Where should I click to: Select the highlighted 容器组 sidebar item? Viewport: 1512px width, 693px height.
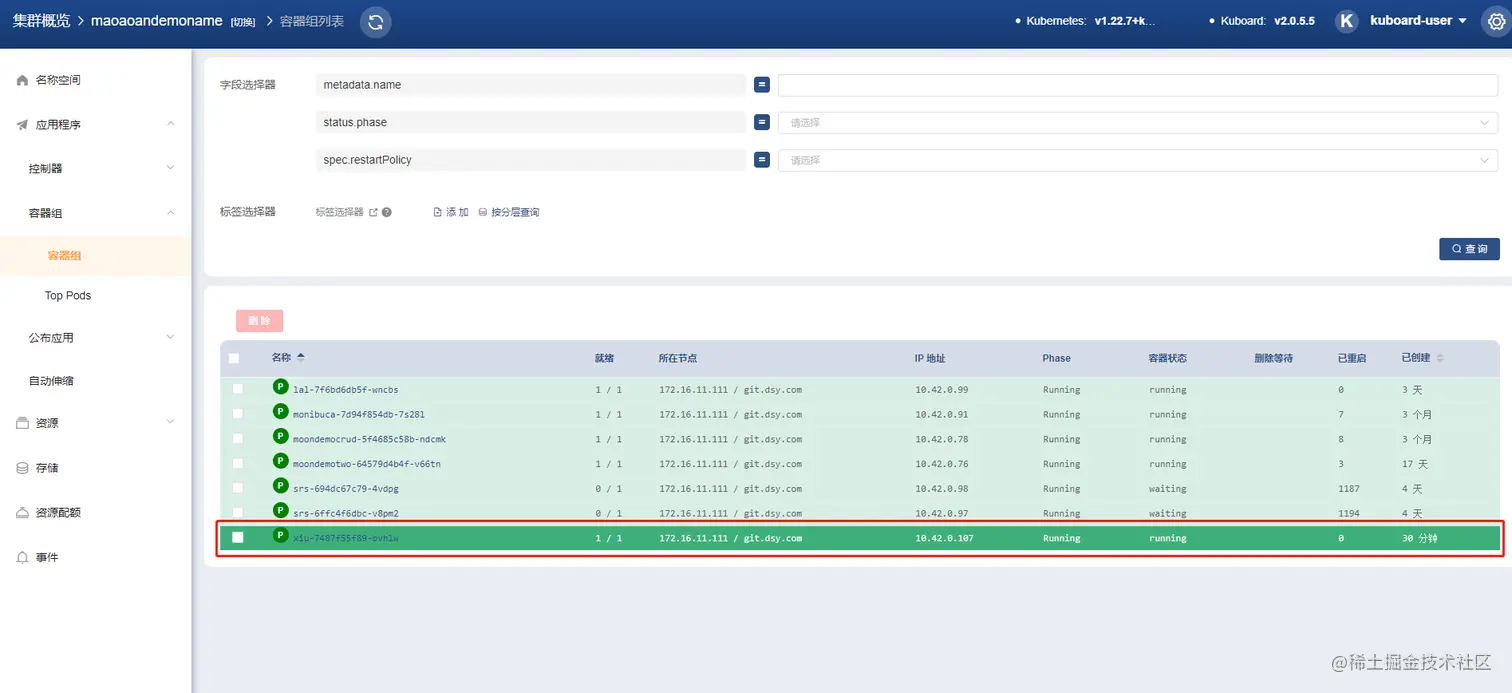point(95,256)
